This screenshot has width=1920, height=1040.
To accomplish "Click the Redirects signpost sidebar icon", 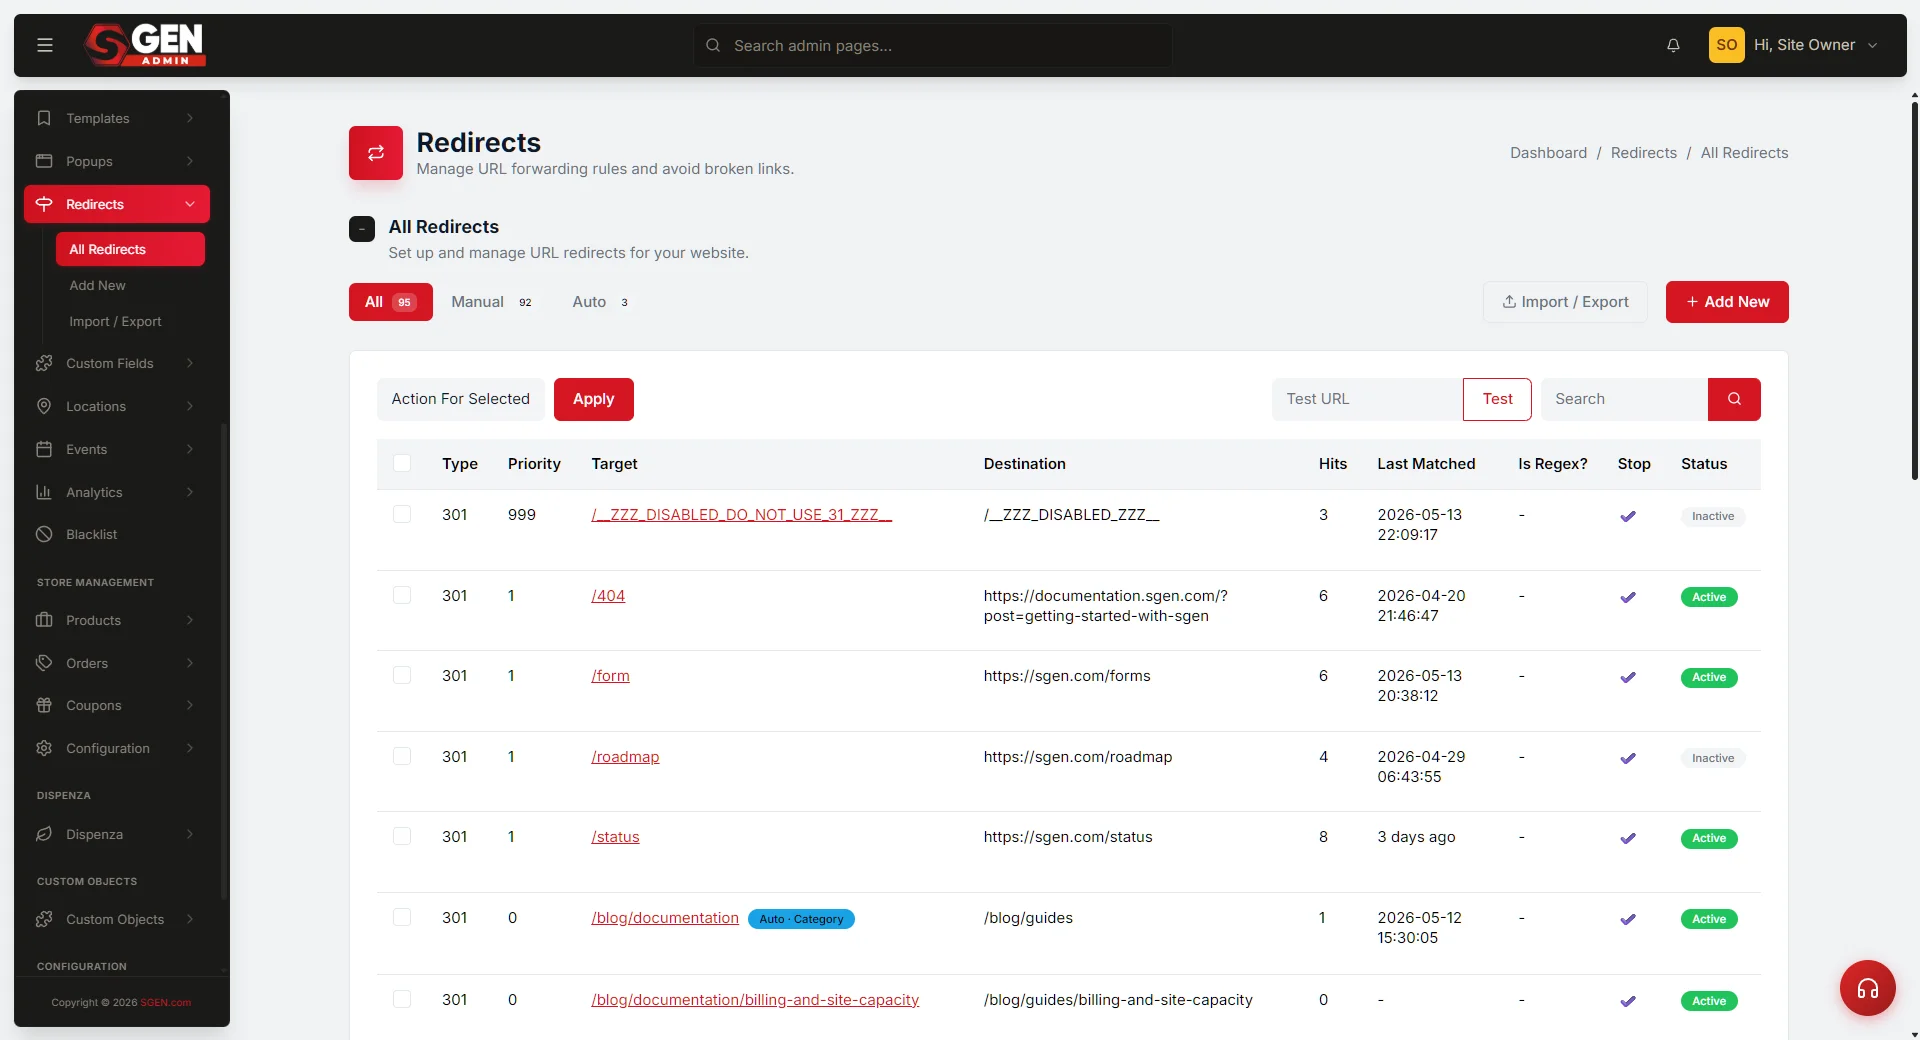I will pyautogui.click(x=44, y=204).
